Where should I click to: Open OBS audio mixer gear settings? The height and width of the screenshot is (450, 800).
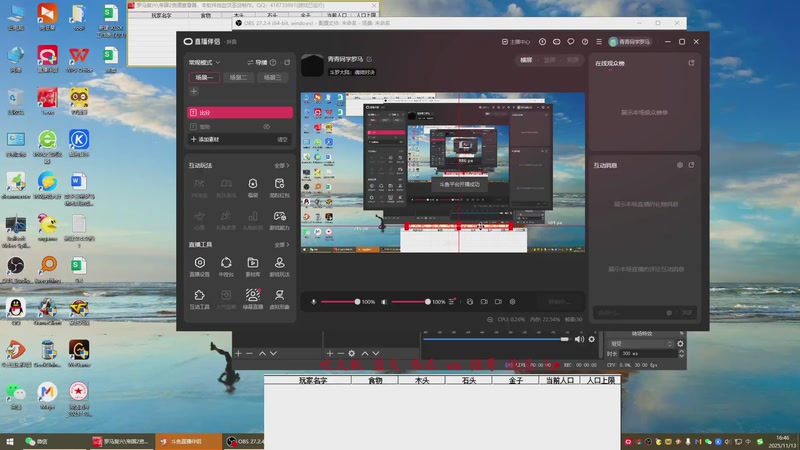pyautogui.click(x=591, y=339)
